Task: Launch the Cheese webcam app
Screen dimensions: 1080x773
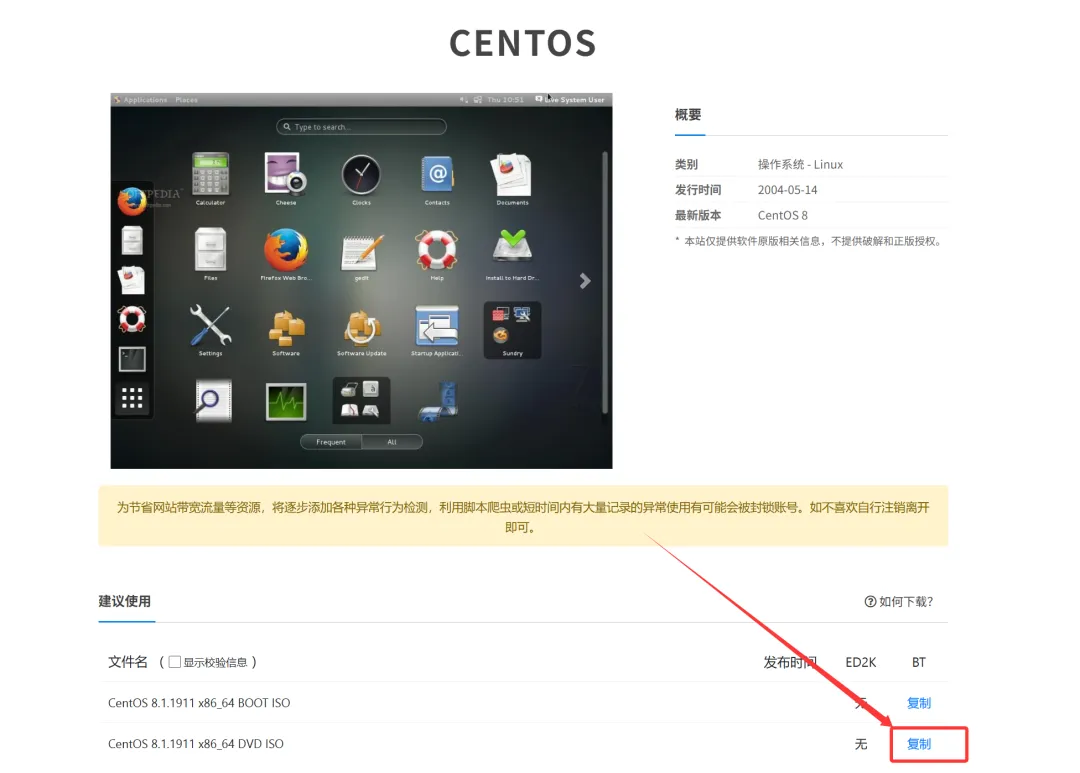Action: pyautogui.click(x=286, y=174)
